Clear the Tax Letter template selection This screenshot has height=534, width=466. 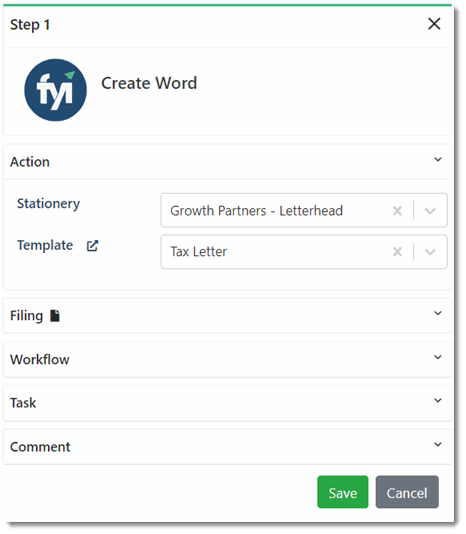pos(397,252)
